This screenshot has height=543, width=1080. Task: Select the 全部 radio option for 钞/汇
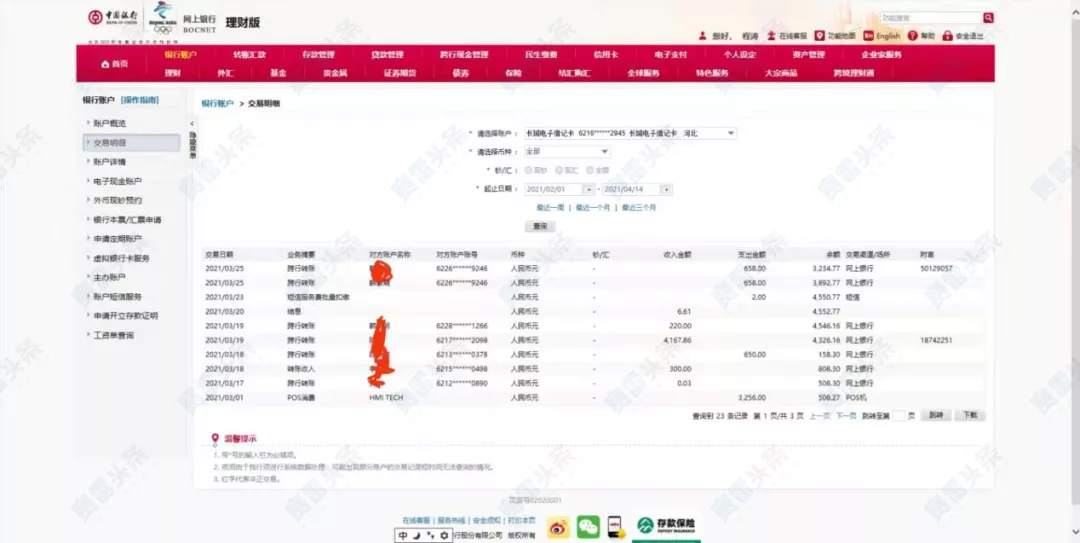(590, 170)
